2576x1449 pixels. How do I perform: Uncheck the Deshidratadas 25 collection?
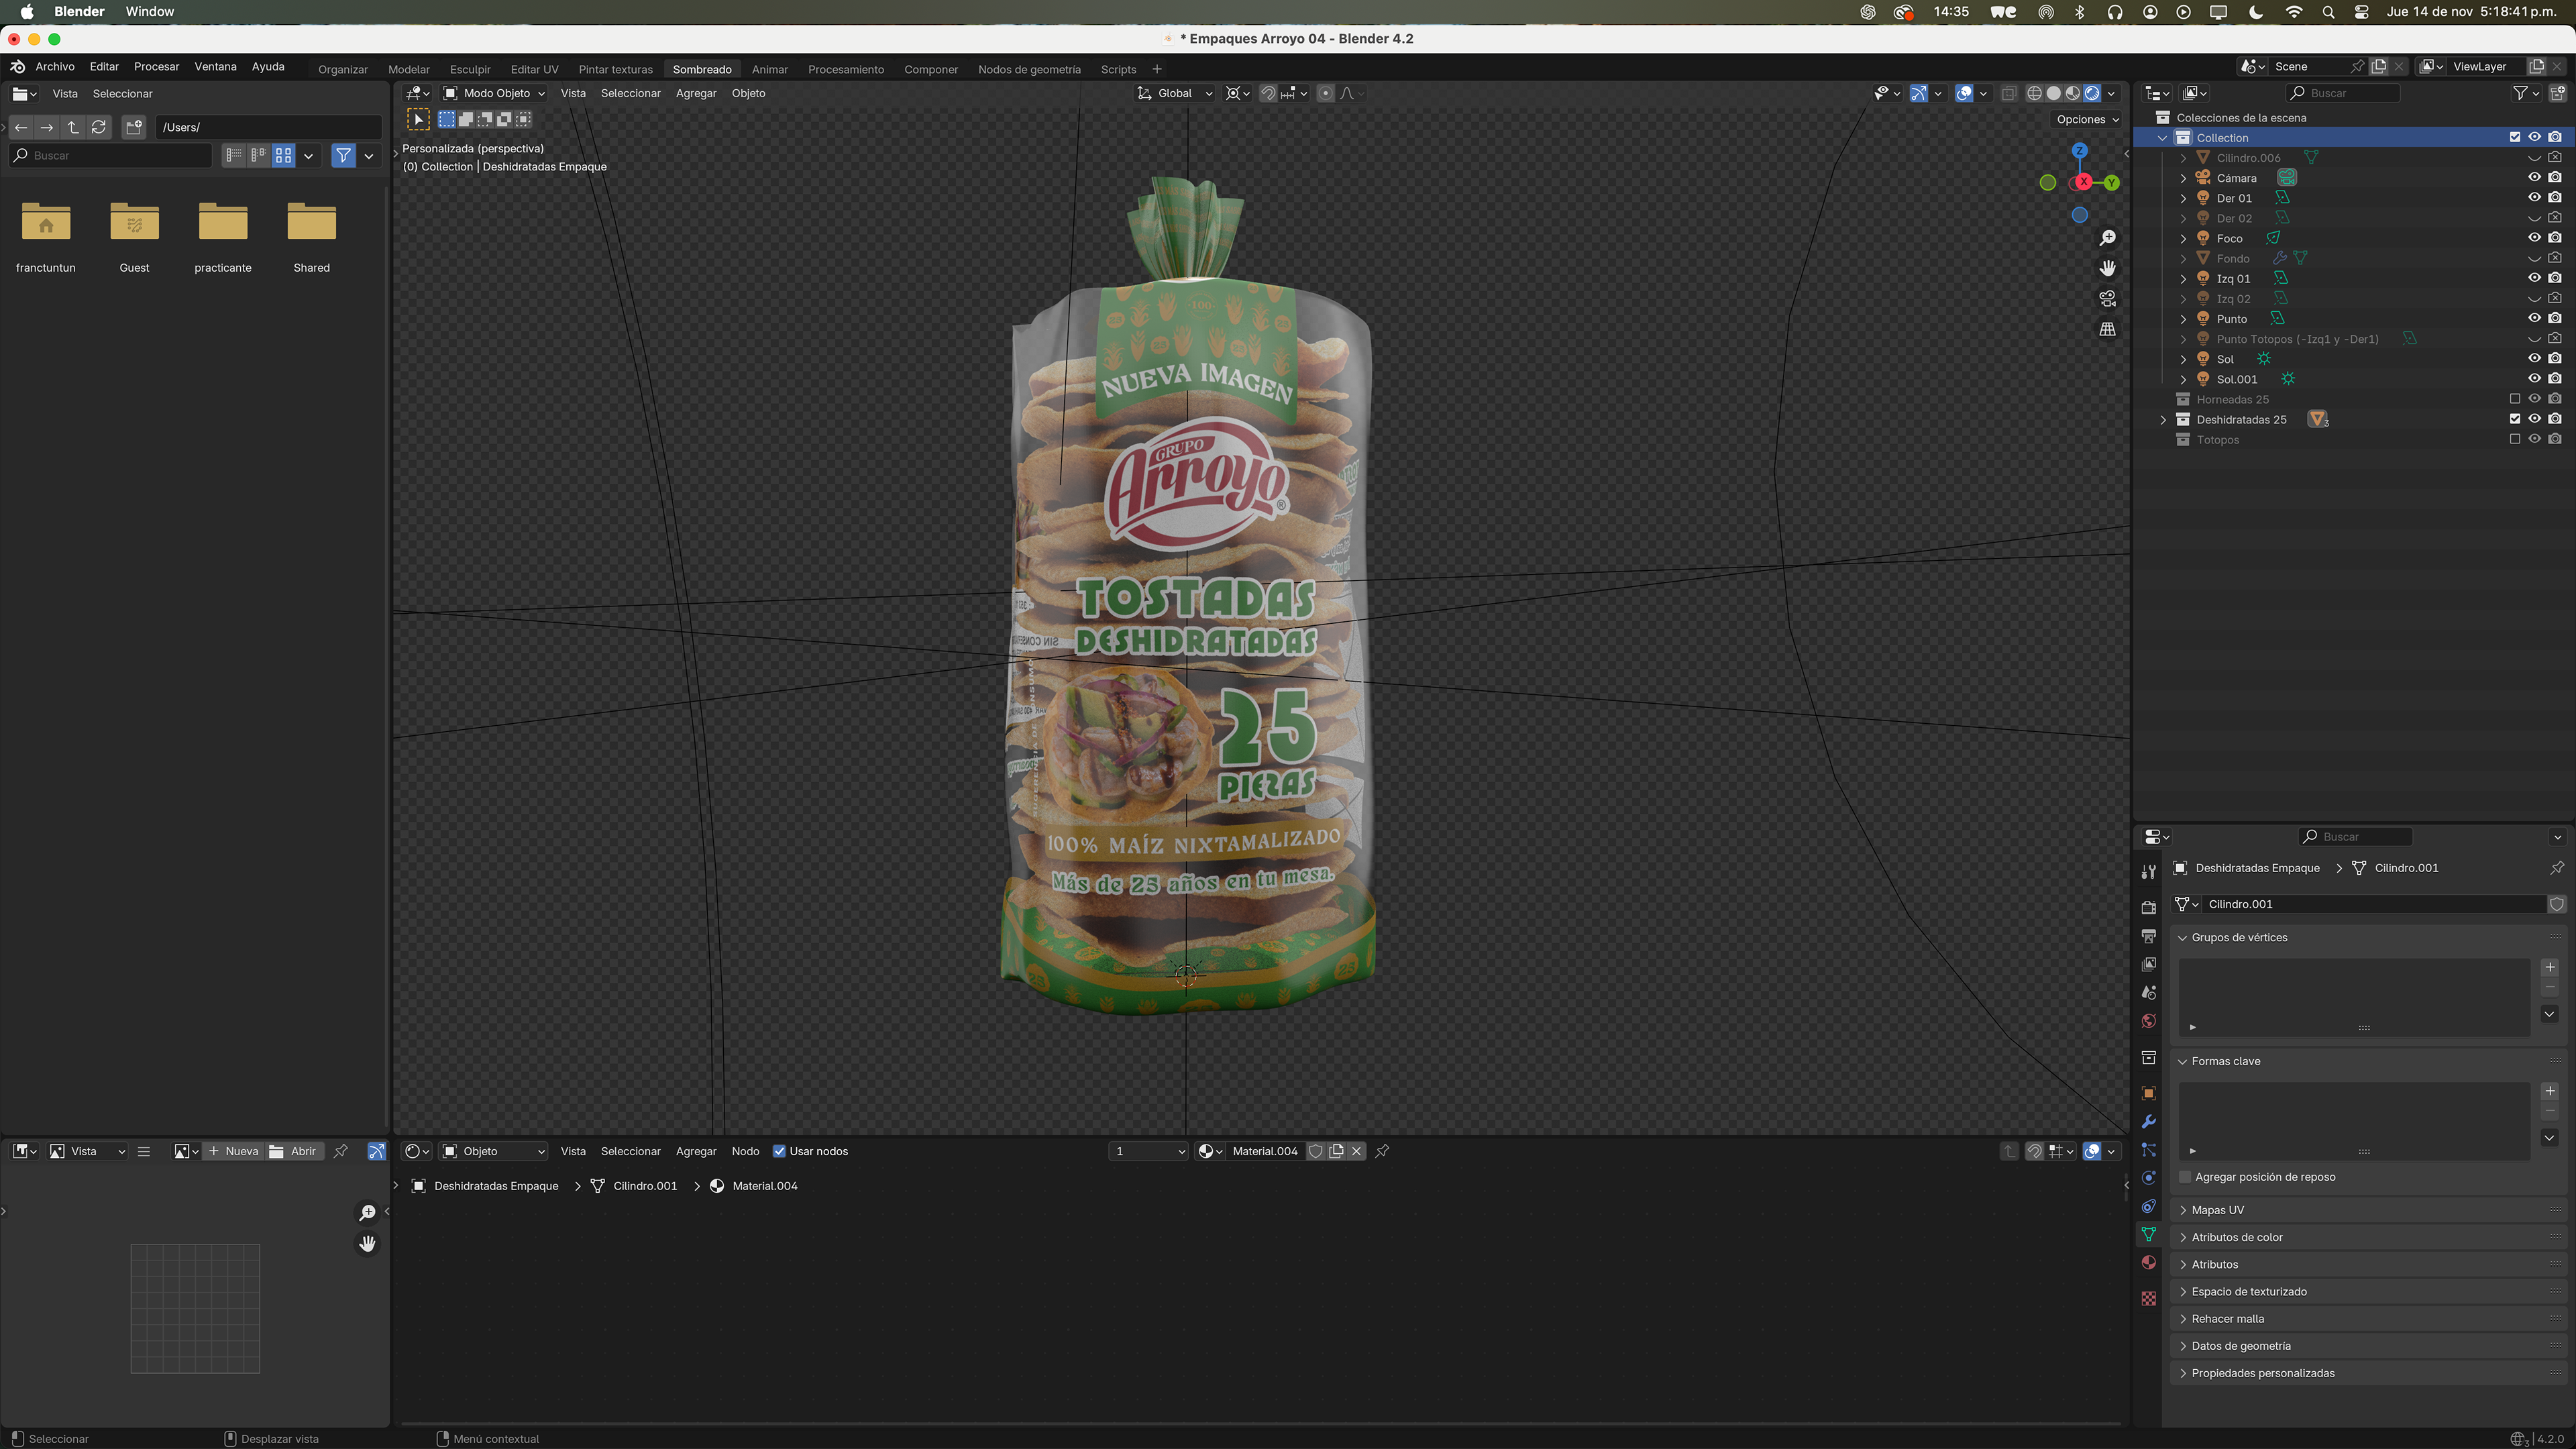tap(2514, 419)
